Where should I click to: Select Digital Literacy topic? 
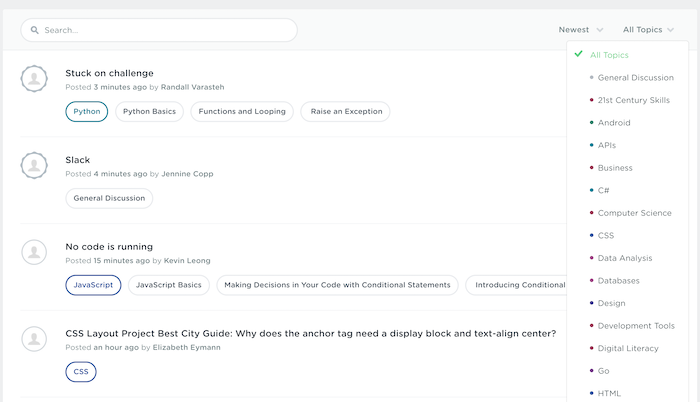click(x=628, y=348)
